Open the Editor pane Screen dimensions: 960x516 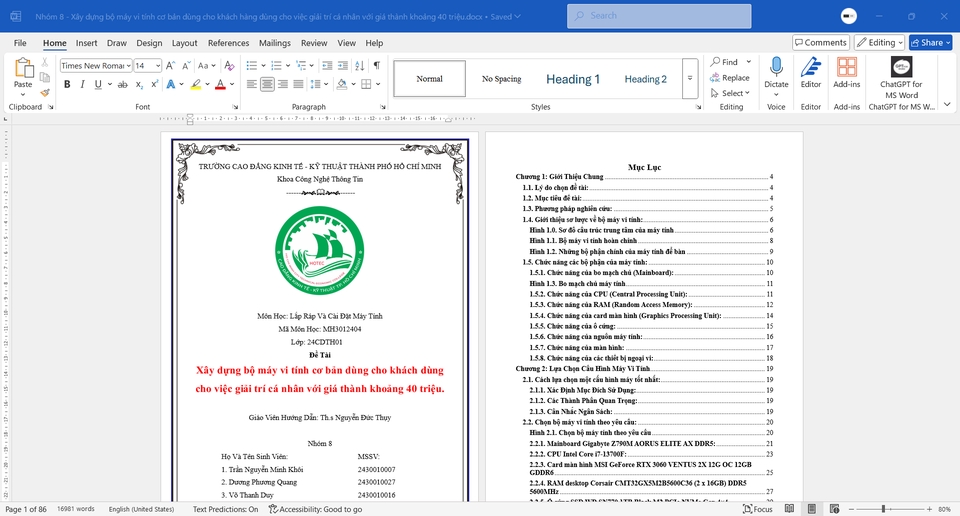(811, 72)
